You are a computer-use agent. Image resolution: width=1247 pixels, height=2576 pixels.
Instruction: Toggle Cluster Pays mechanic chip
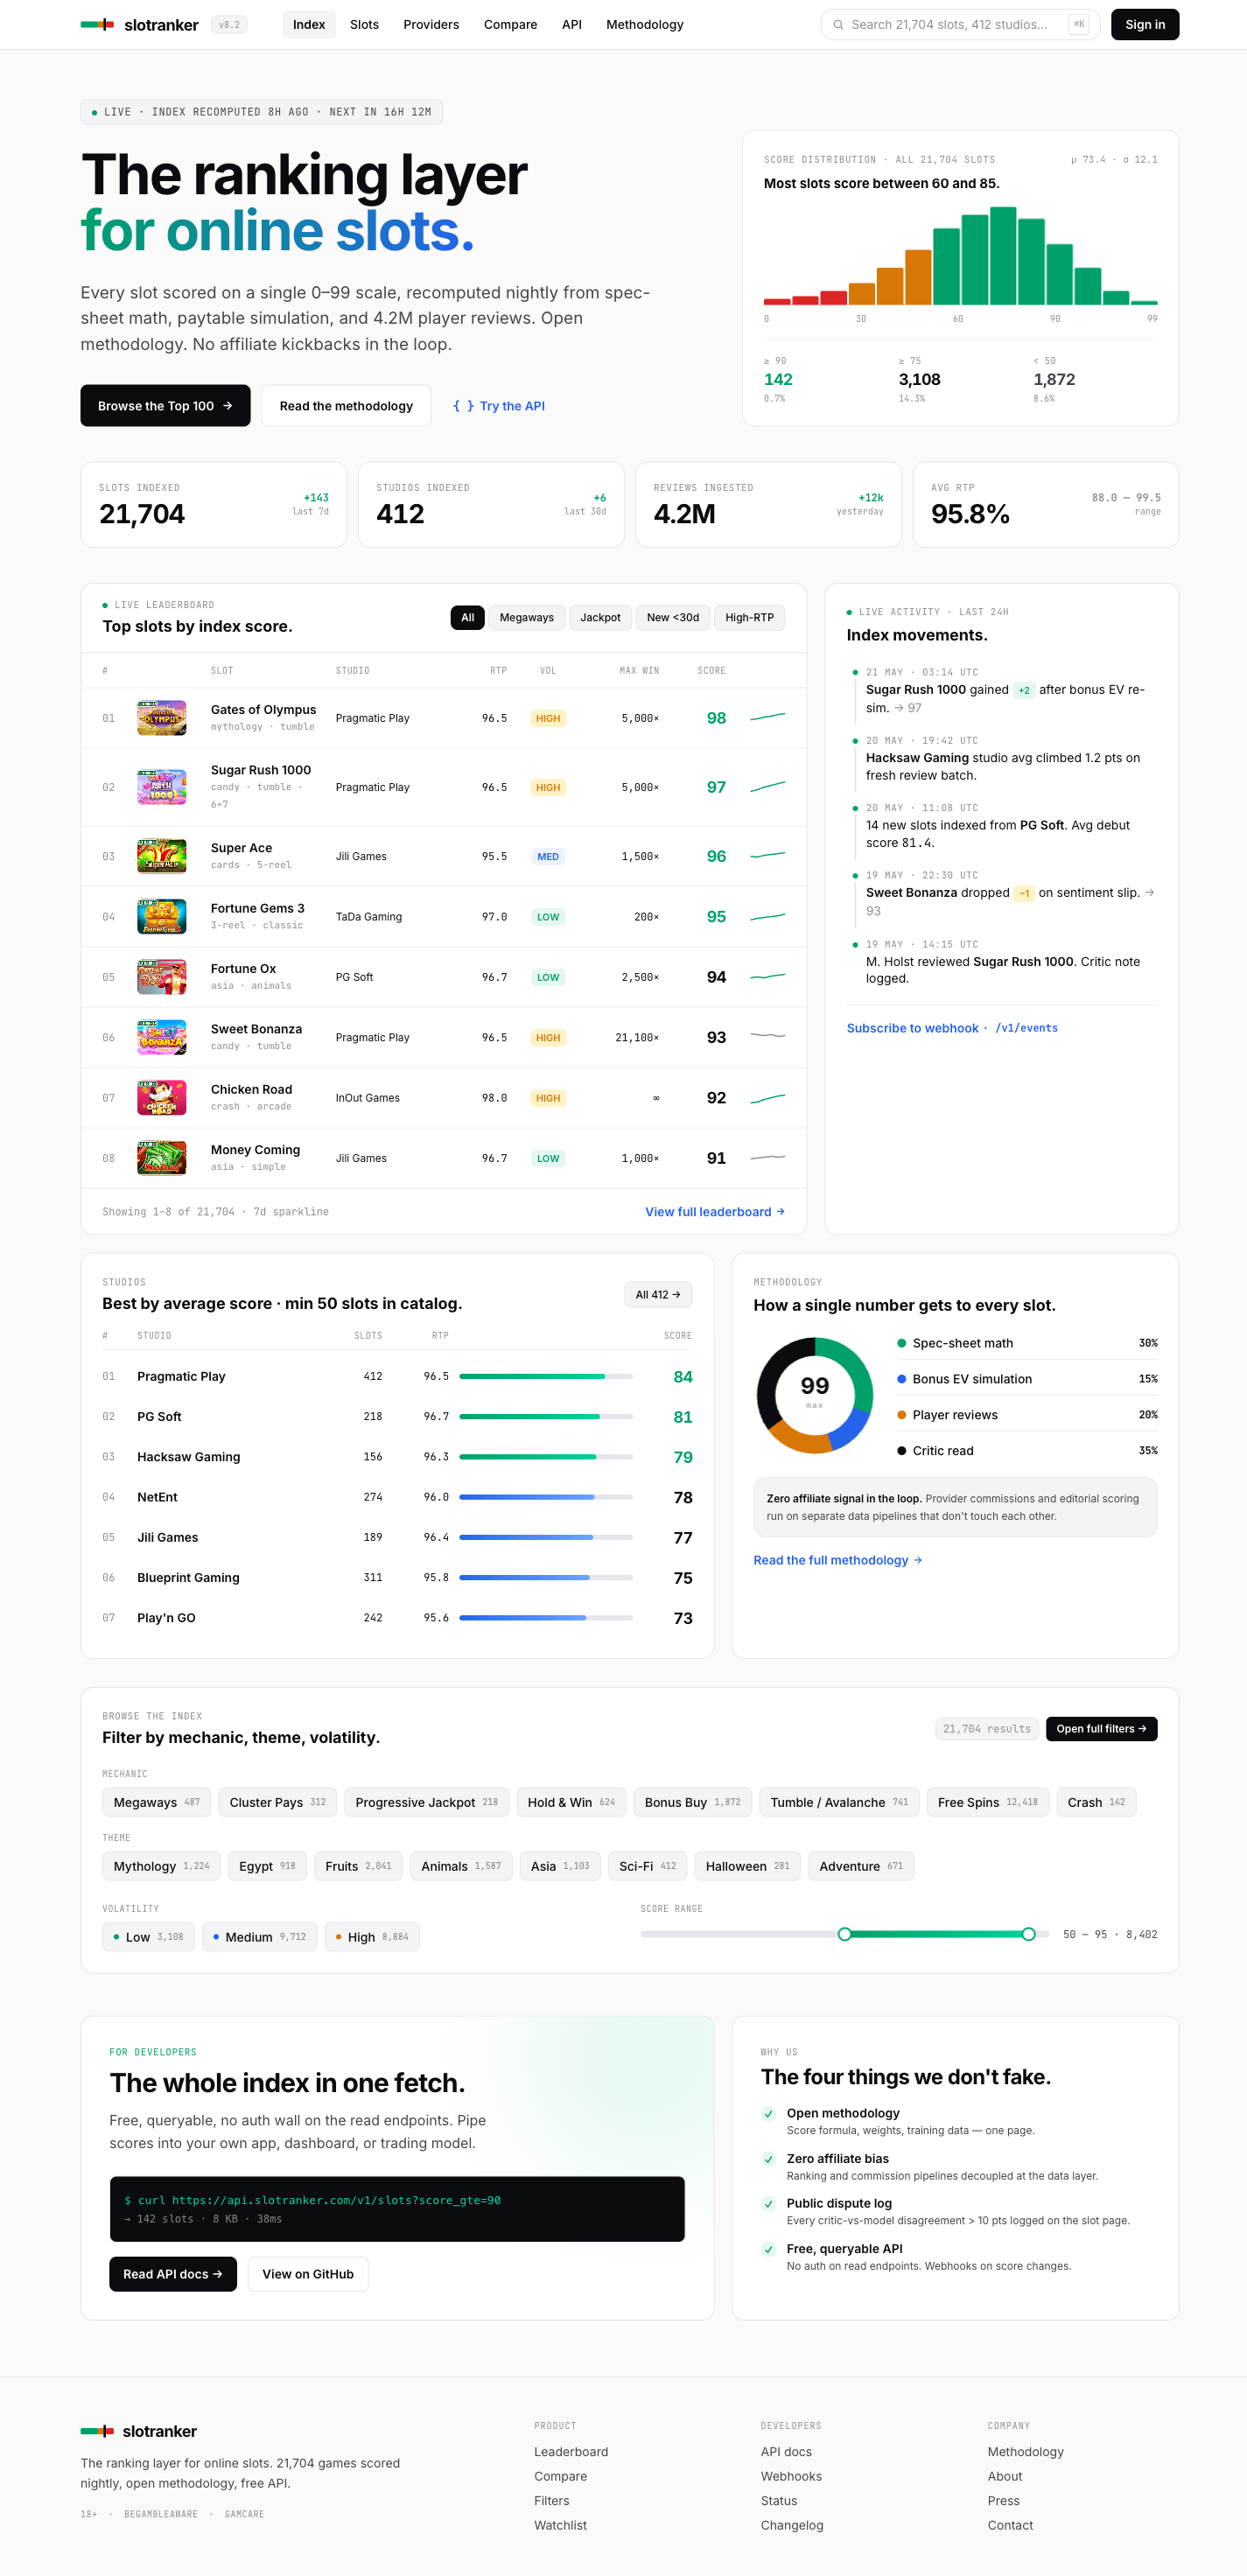(277, 1802)
